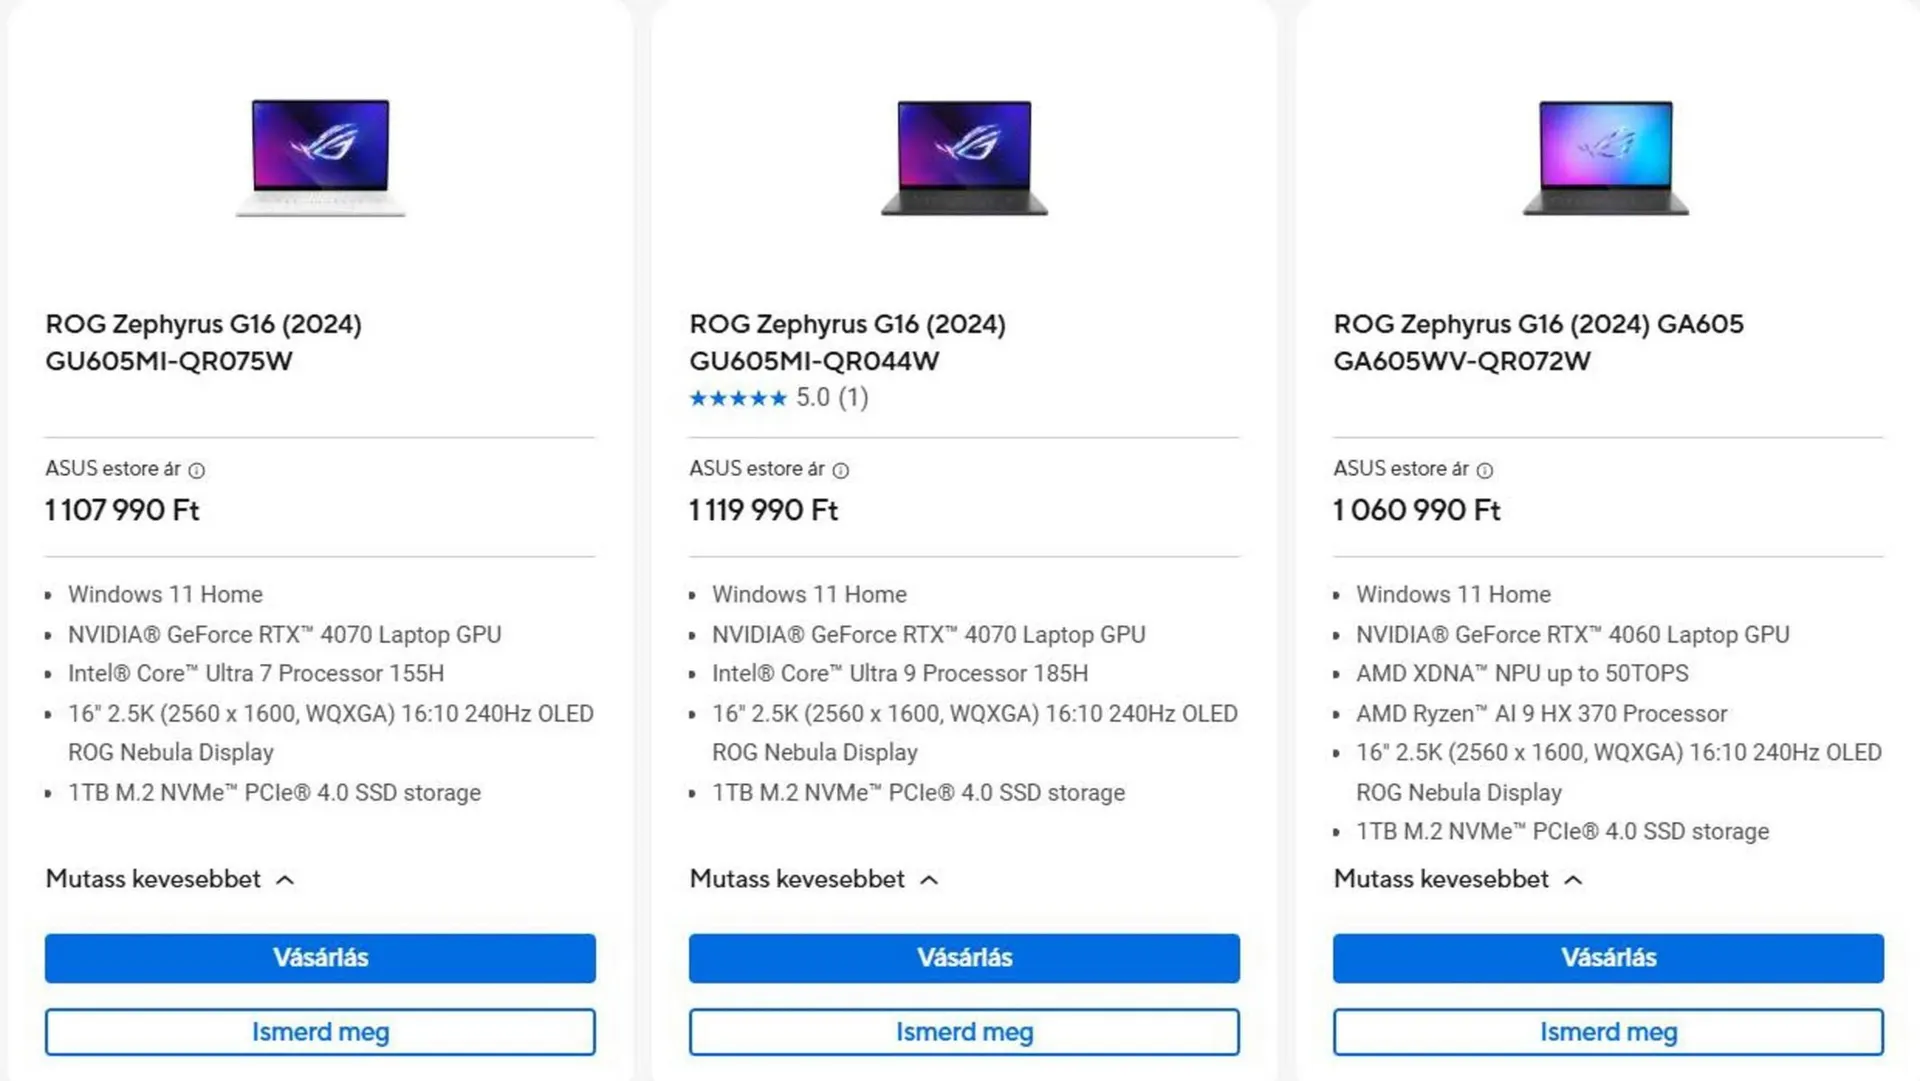Click the 5.0 (1) review rating text
1920x1081 pixels.
[832, 398]
